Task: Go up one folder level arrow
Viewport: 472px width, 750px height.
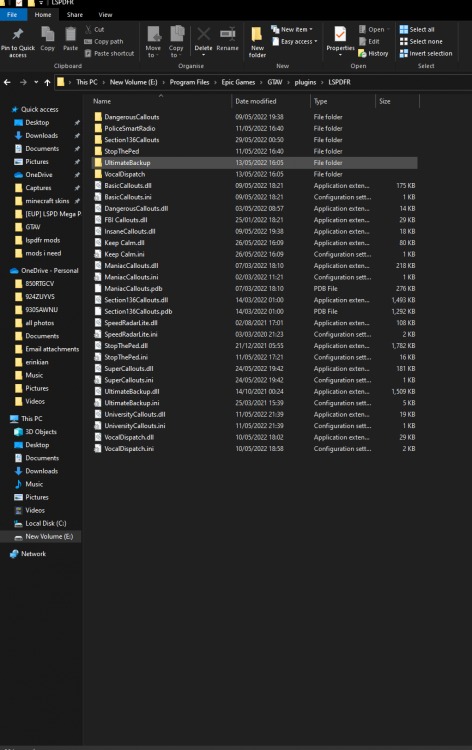Action: (x=47, y=82)
